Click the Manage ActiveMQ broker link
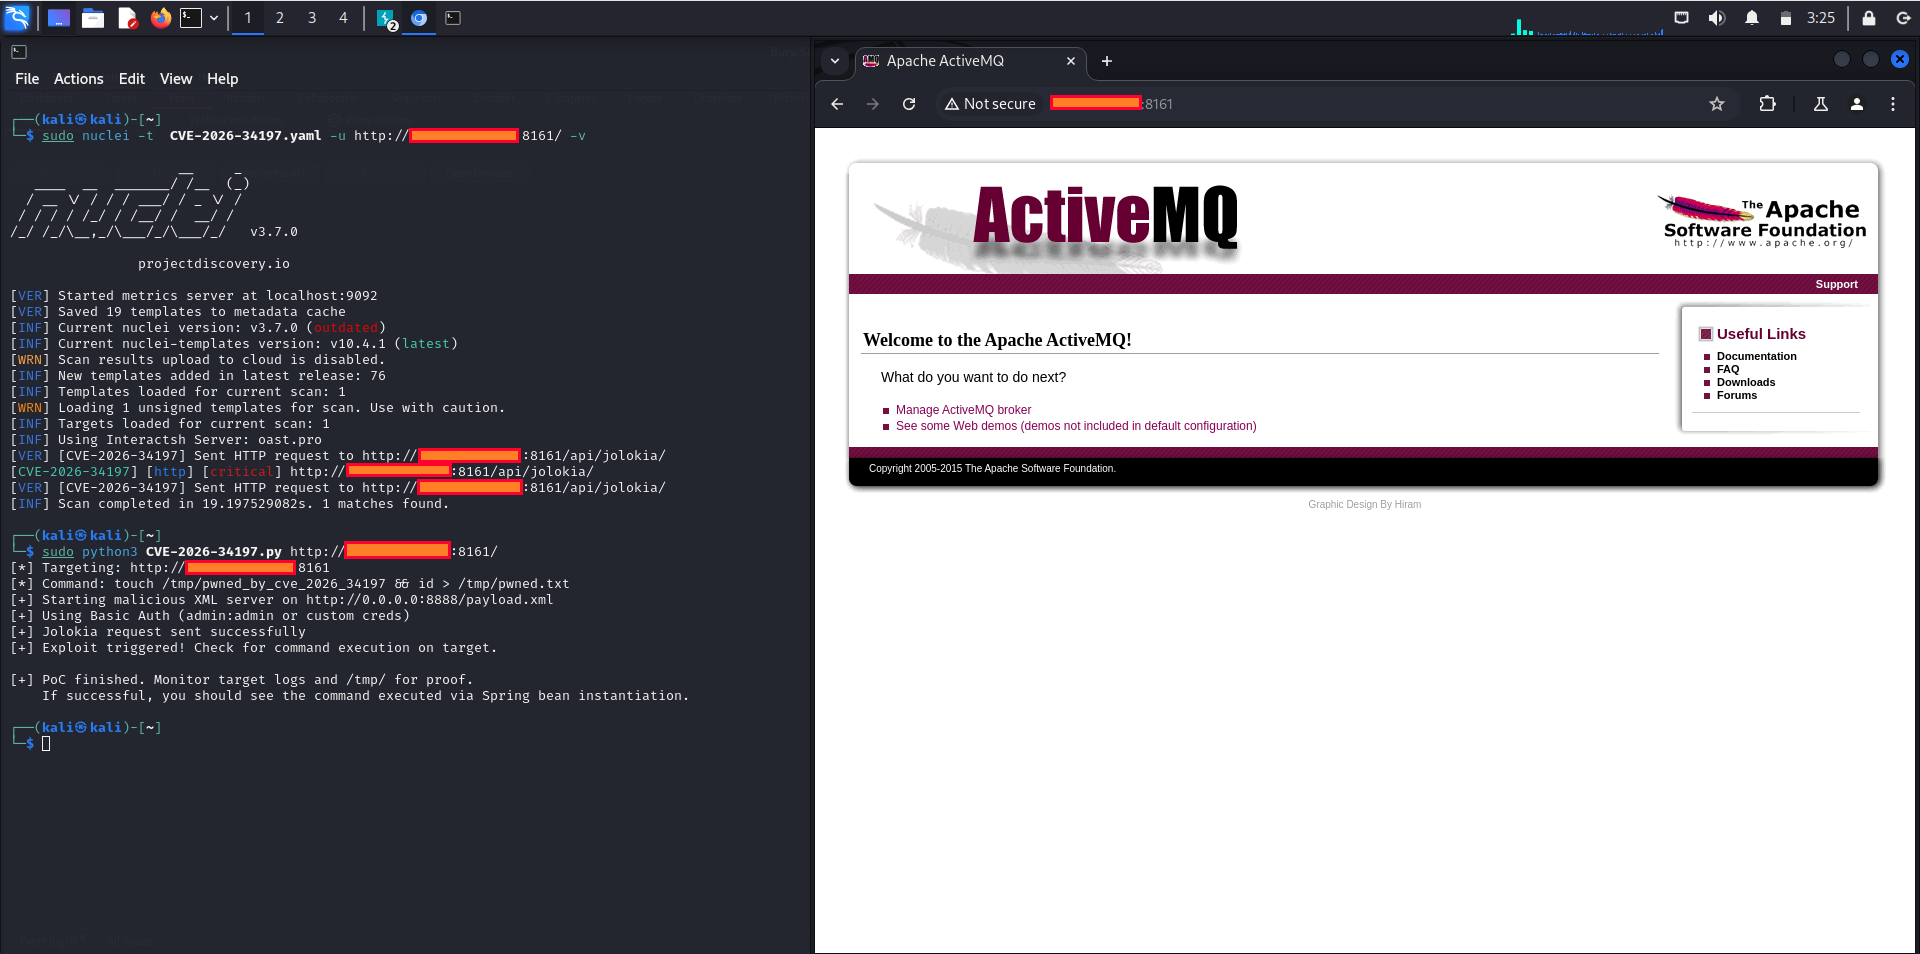The height and width of the screenshot is (954, 1920). click(962, 409)
